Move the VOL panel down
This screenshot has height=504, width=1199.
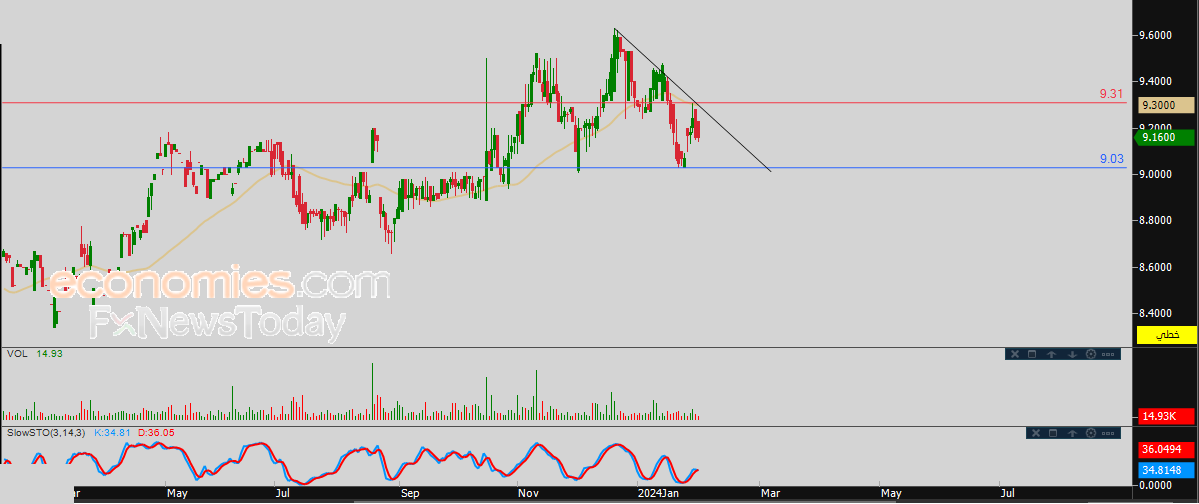point(1072,355)
